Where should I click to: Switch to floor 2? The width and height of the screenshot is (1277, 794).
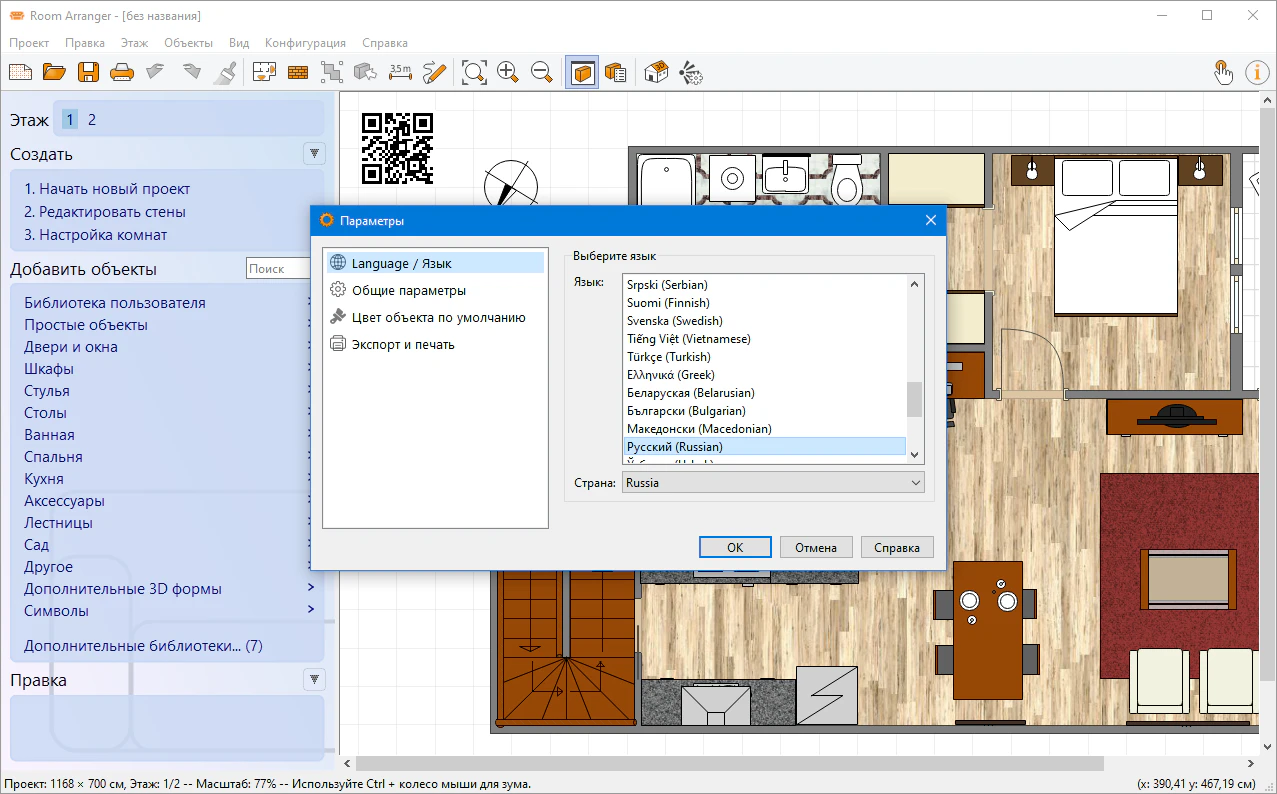[x=92, y=120]
